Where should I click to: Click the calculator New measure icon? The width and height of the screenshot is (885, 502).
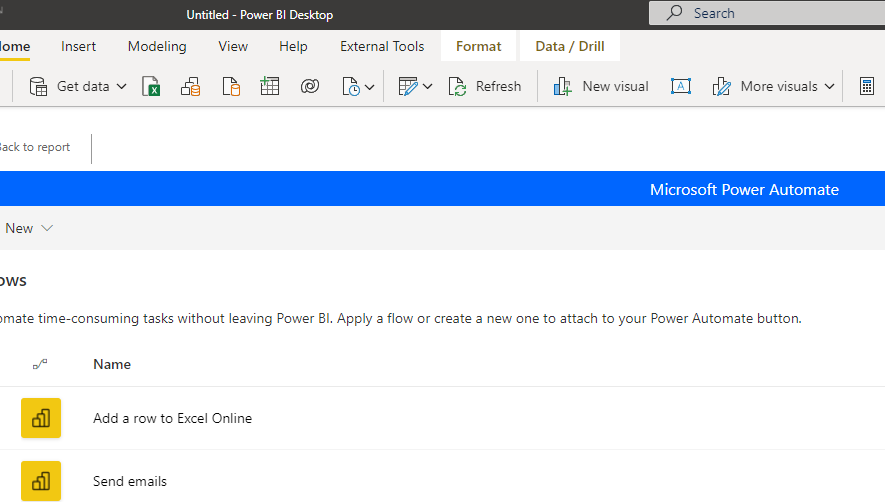tap(867, 86)
